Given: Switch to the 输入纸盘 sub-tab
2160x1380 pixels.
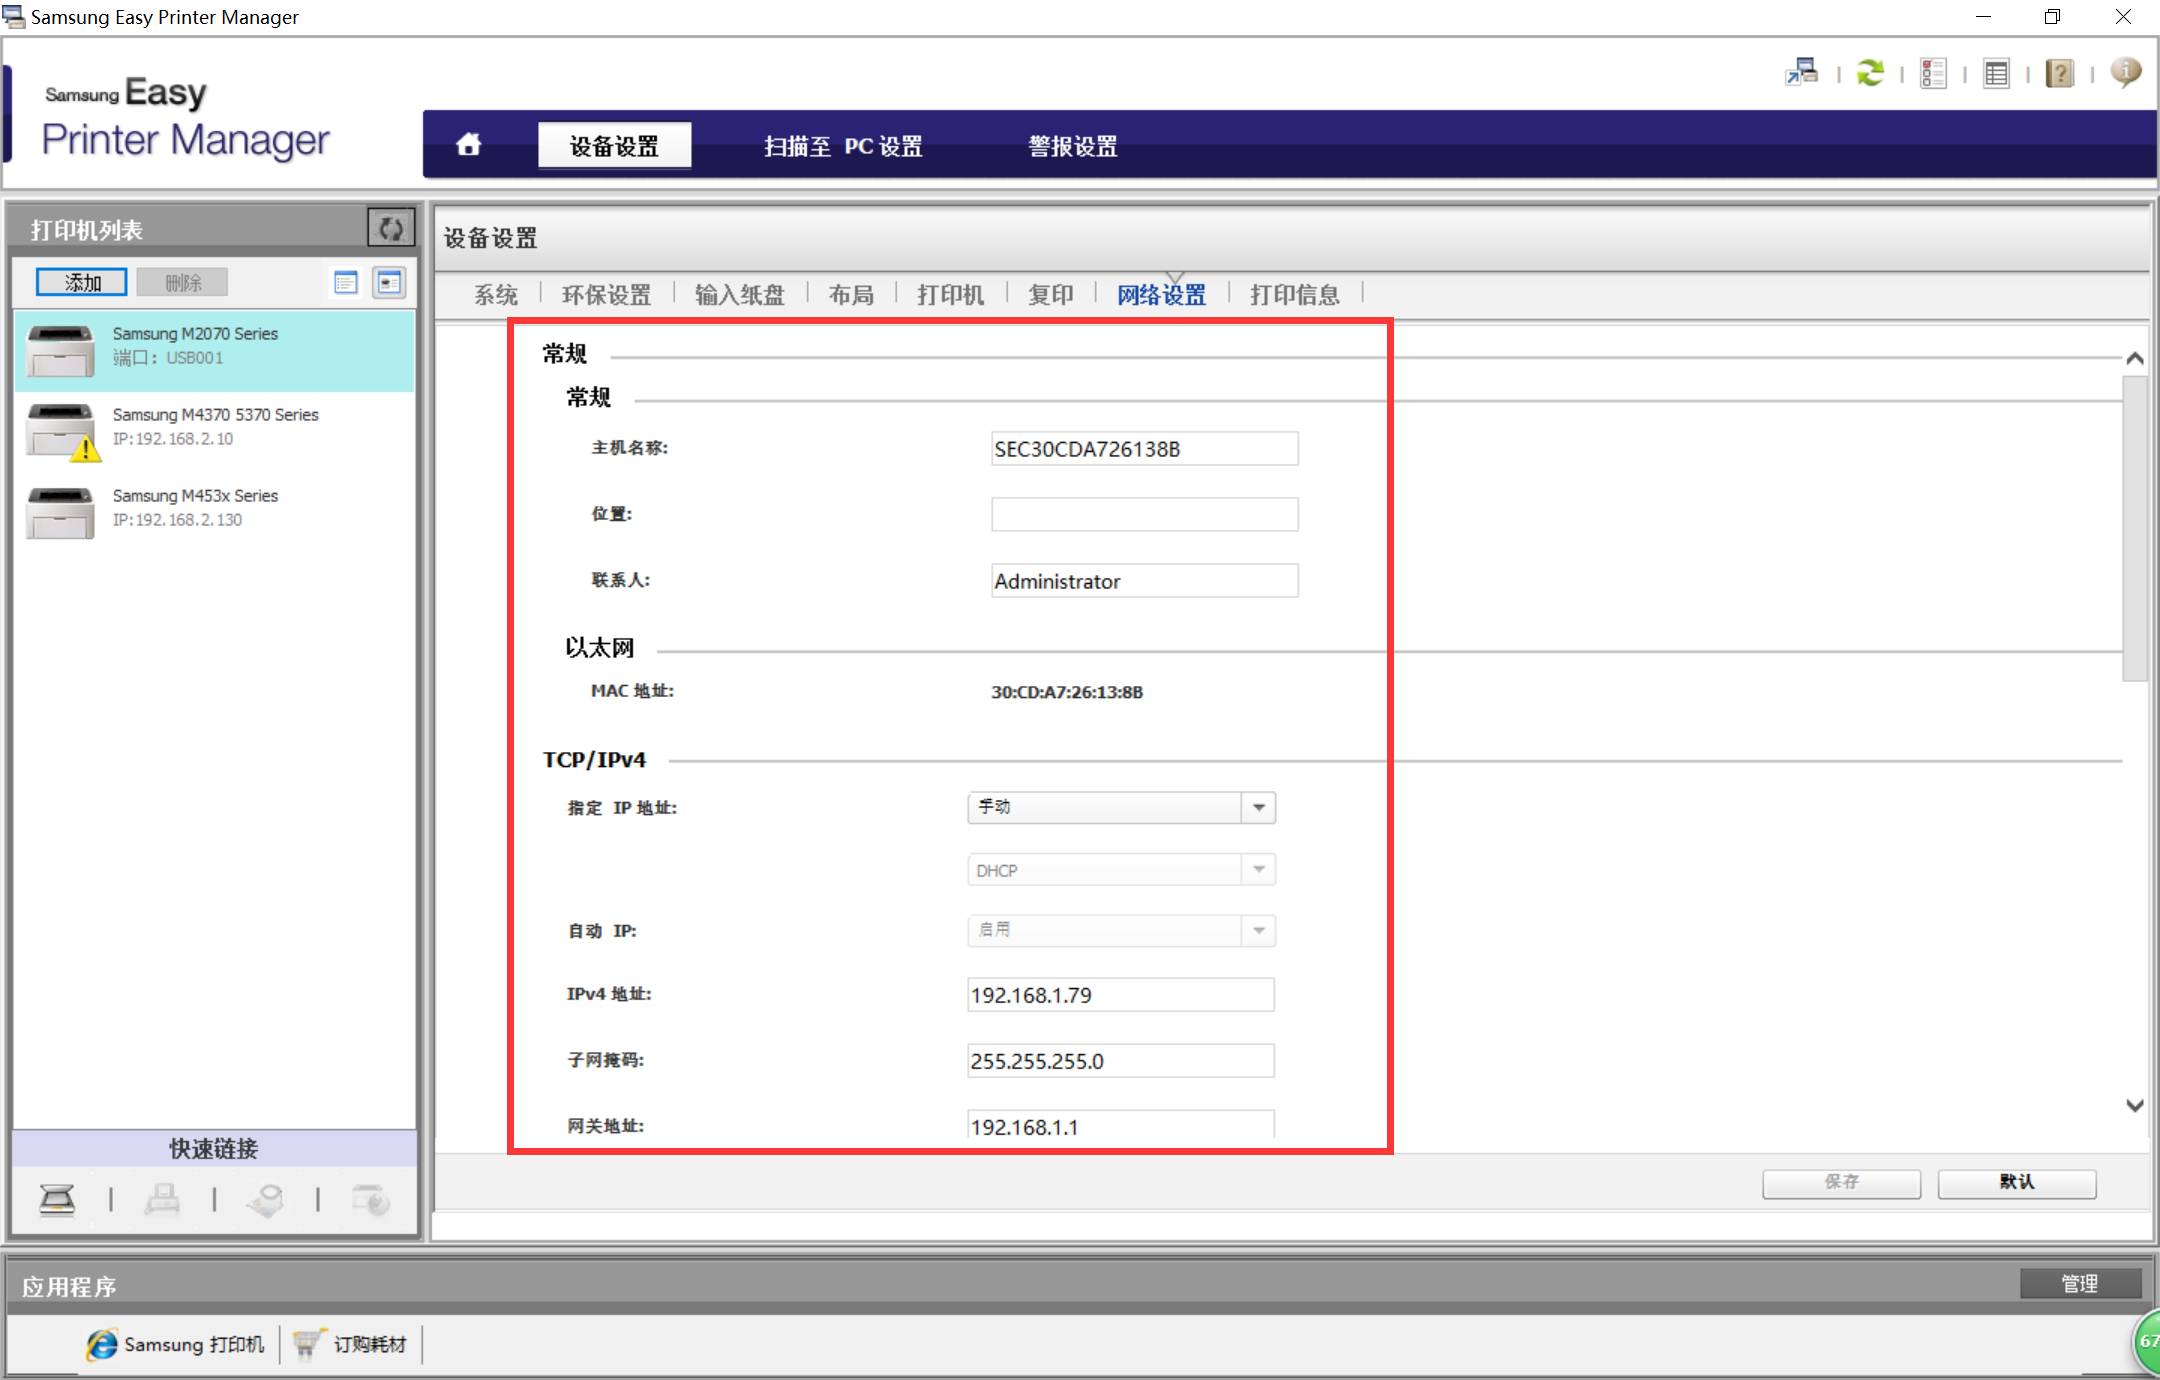Looking at the screenshot, I should [739, 295].
